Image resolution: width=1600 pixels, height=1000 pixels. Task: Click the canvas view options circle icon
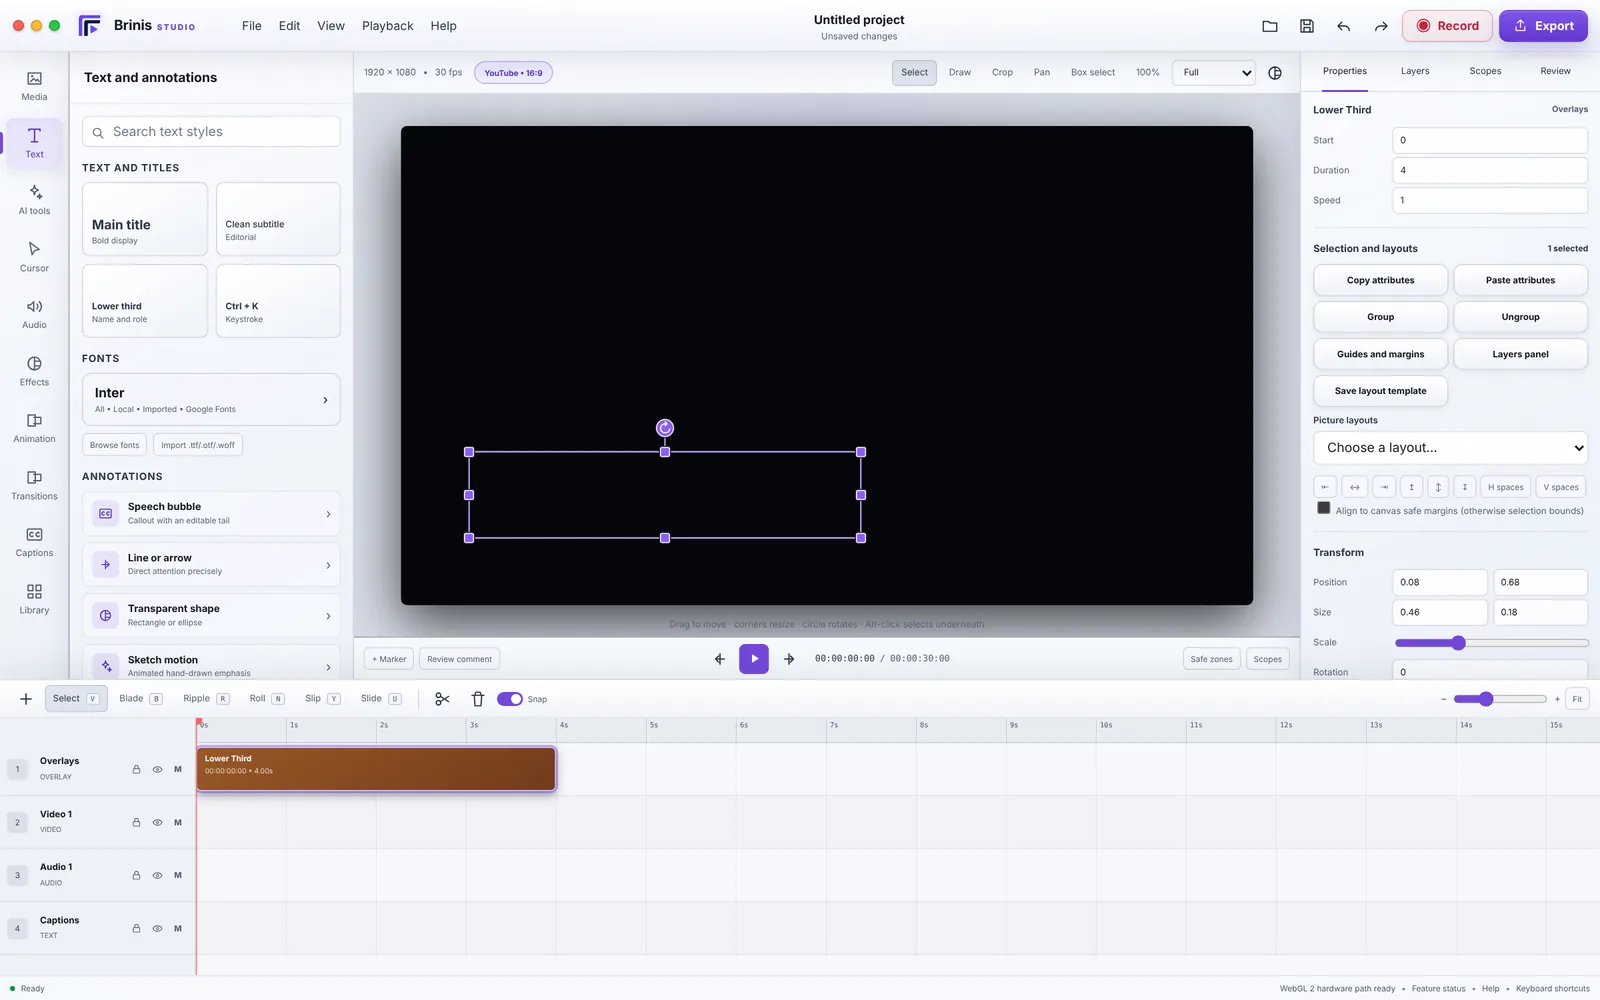[x=1275, y=73]
